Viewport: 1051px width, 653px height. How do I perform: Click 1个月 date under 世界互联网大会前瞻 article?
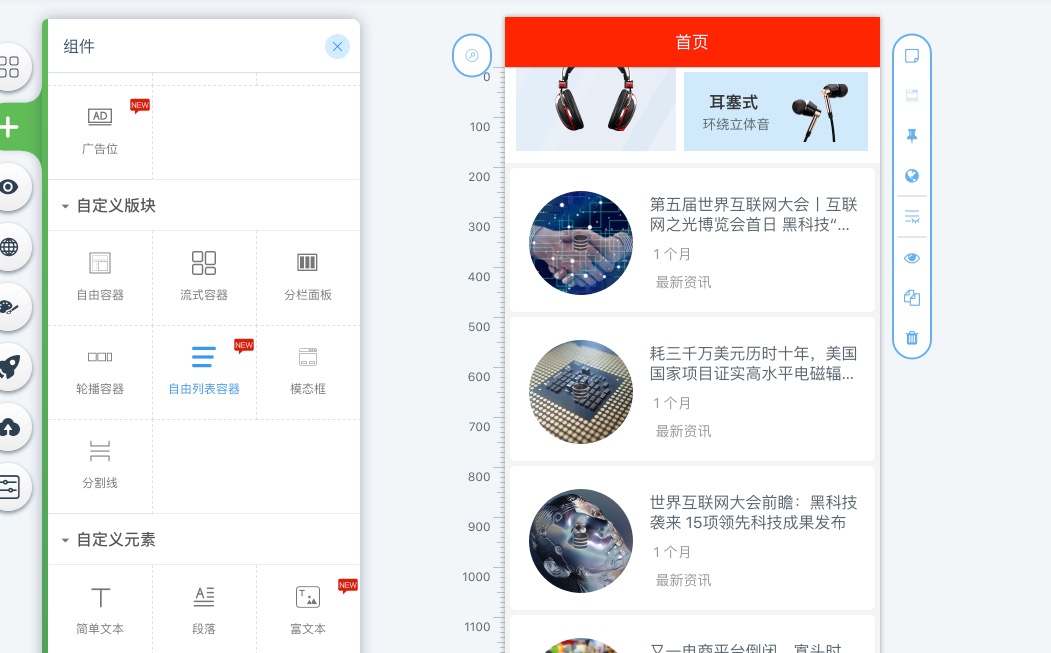coord(672,552)
